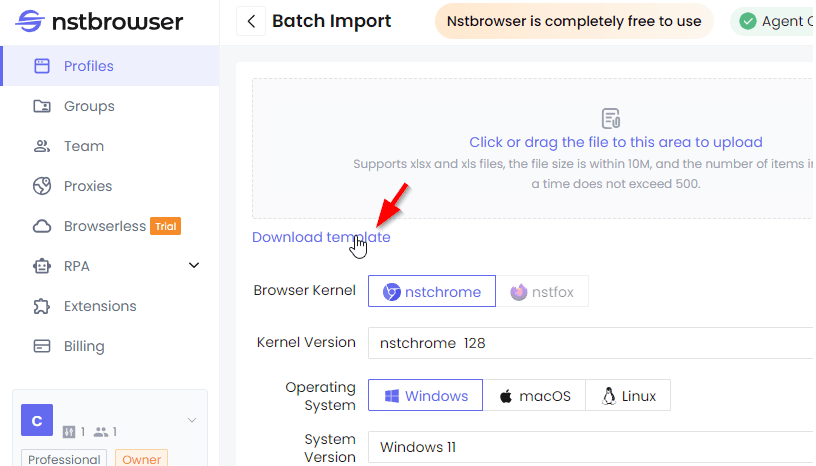Viewport: 816px width, 466px height.
Task: Open the Kernel Version dropdown
Action: point(591,343)
